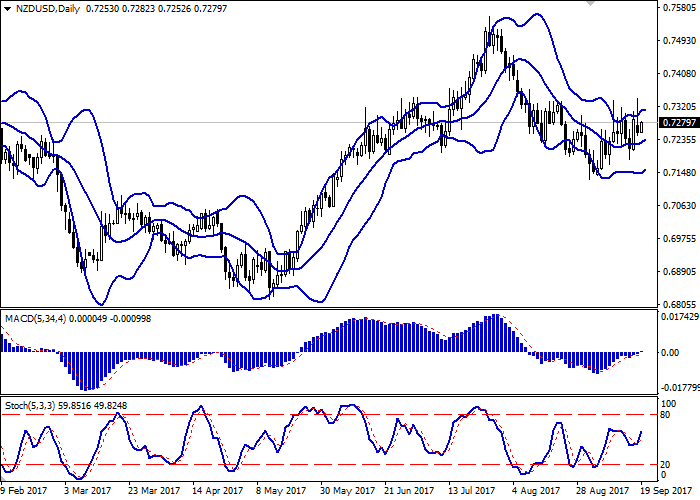Viewport: 700px width, 500px height.
Task: Click the 0.71480 price axis label
Action: click(679, 173)
